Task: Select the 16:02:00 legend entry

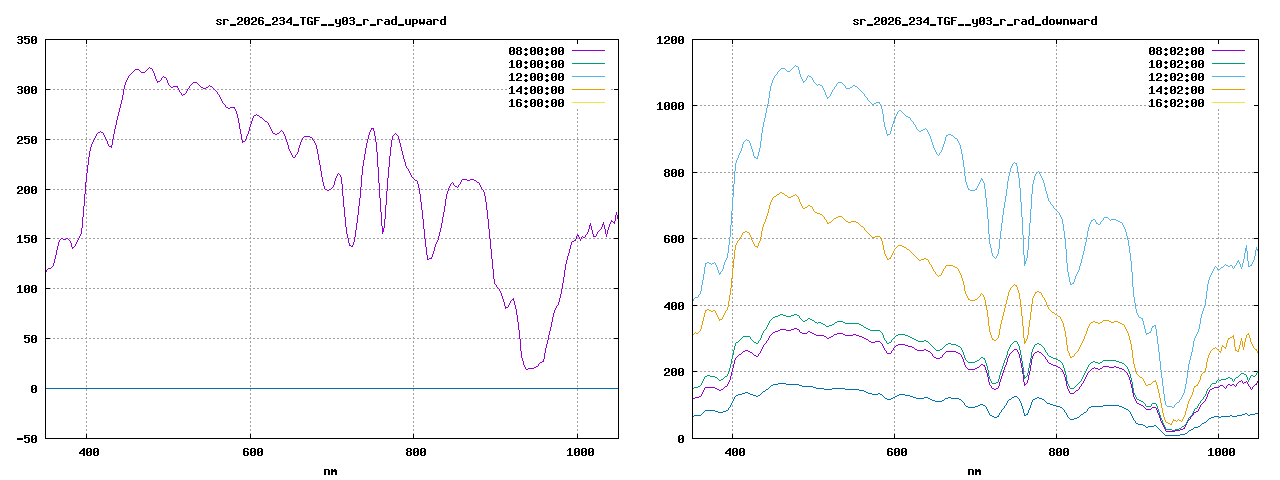Action: 1176,102
